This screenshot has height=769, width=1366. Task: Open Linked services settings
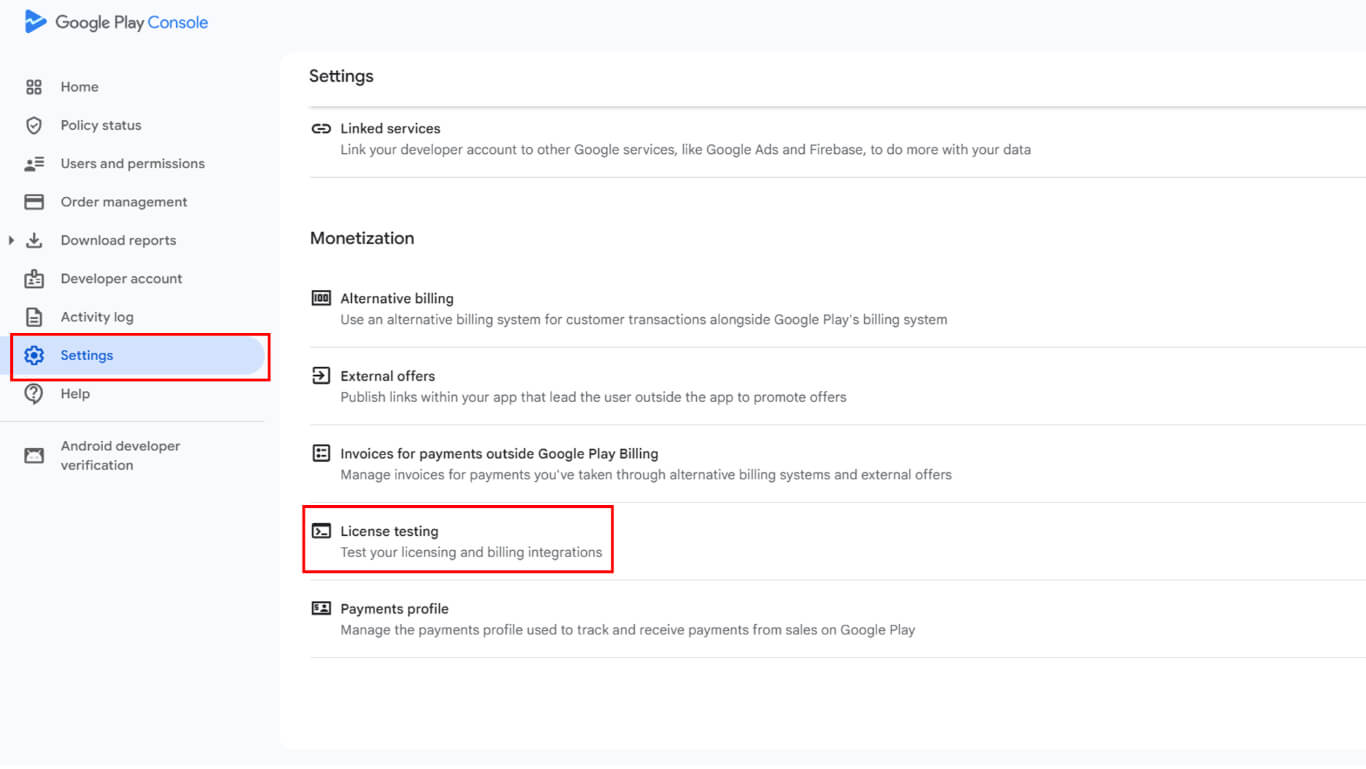[390, 129]
